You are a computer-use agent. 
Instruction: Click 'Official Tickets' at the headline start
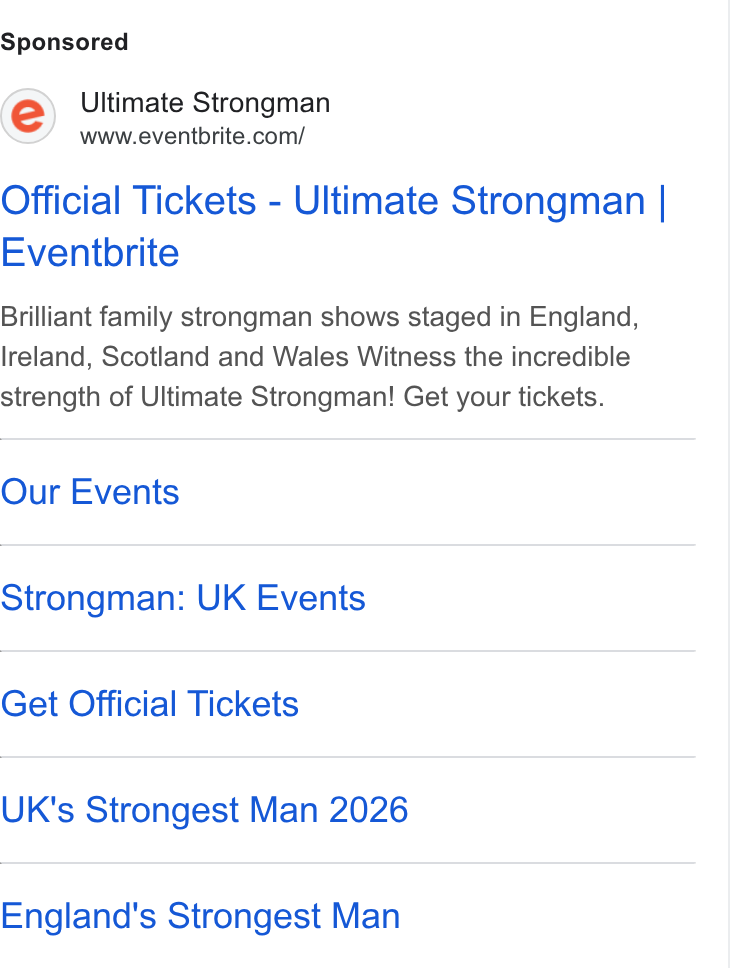coord(128,201)
